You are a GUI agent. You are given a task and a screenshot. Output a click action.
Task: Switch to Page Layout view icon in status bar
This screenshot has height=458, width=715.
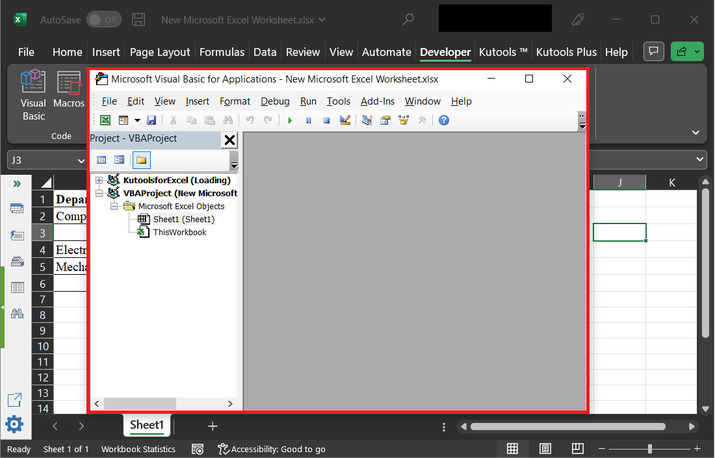click(x=545, y=448)
